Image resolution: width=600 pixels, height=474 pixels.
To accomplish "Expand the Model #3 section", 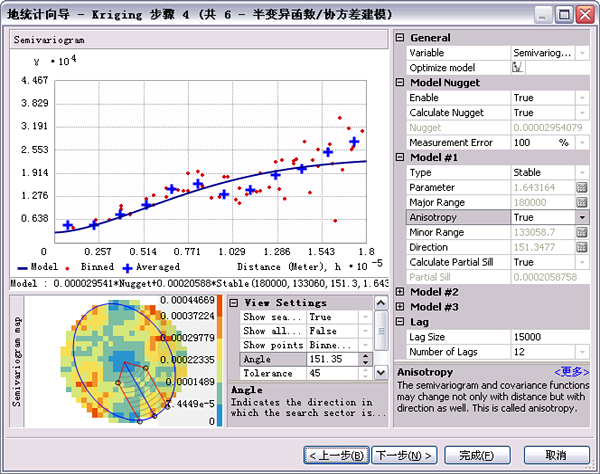I will [400, 307].
